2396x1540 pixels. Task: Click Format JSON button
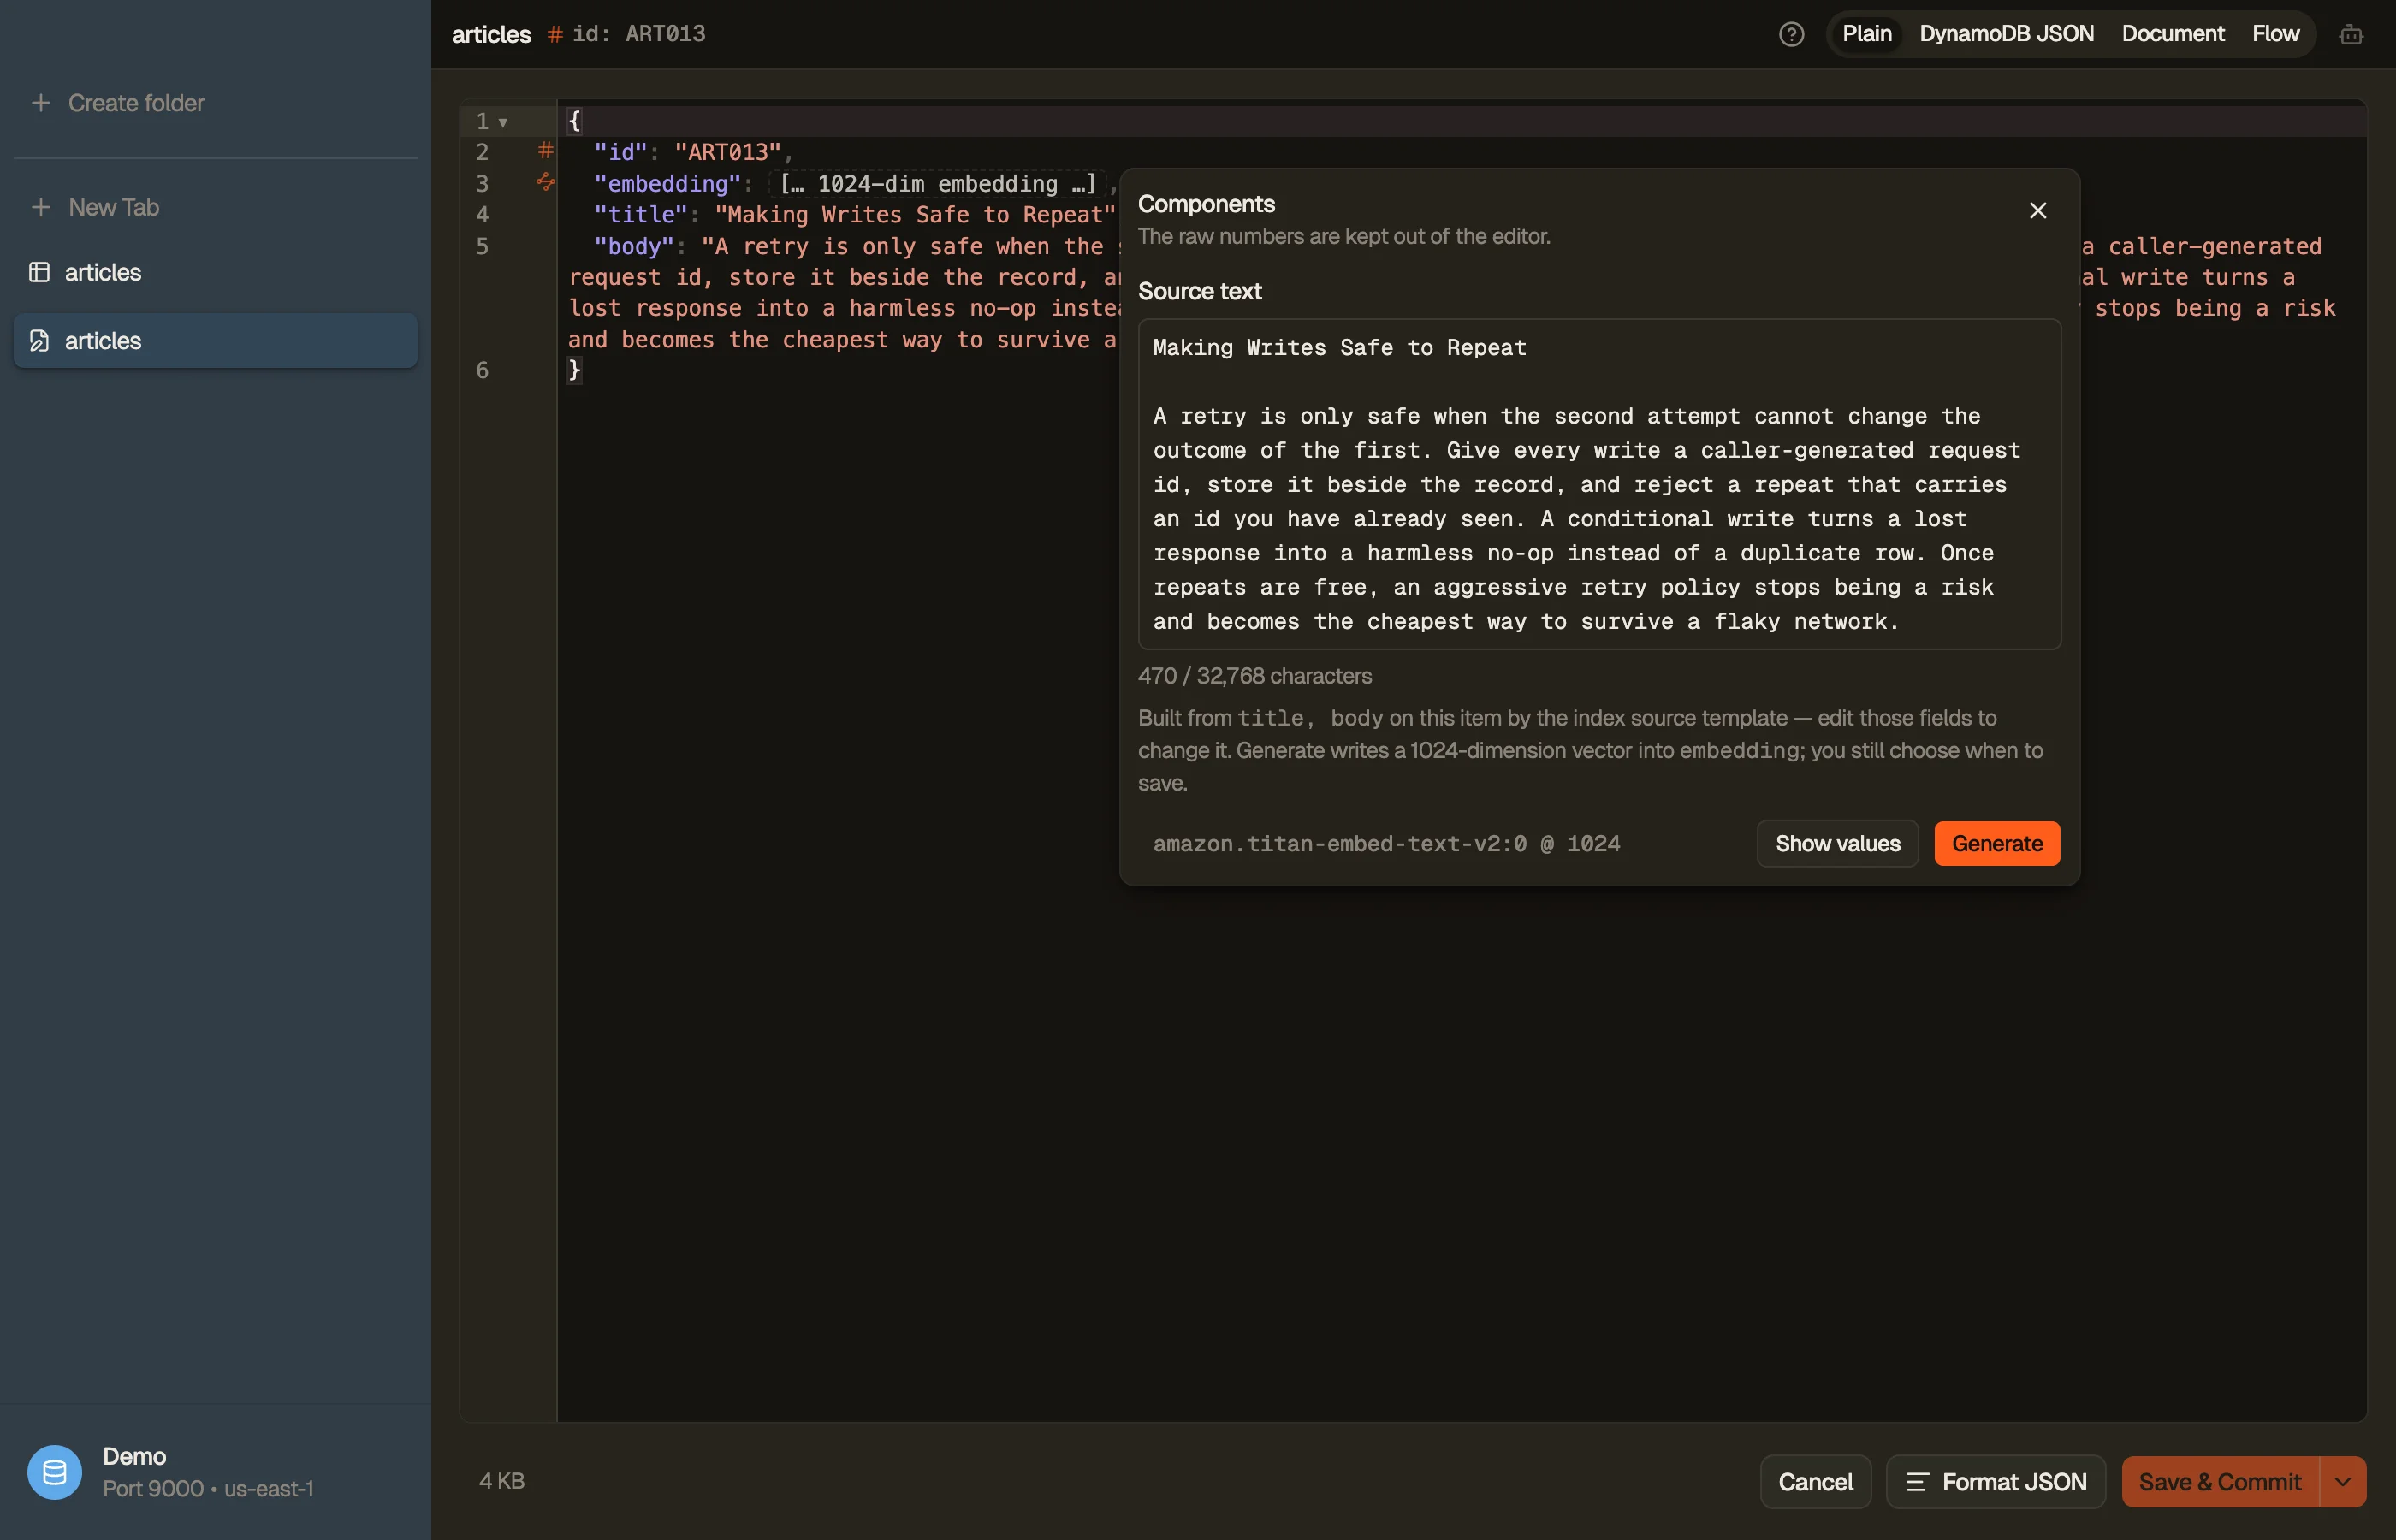1995,1481
